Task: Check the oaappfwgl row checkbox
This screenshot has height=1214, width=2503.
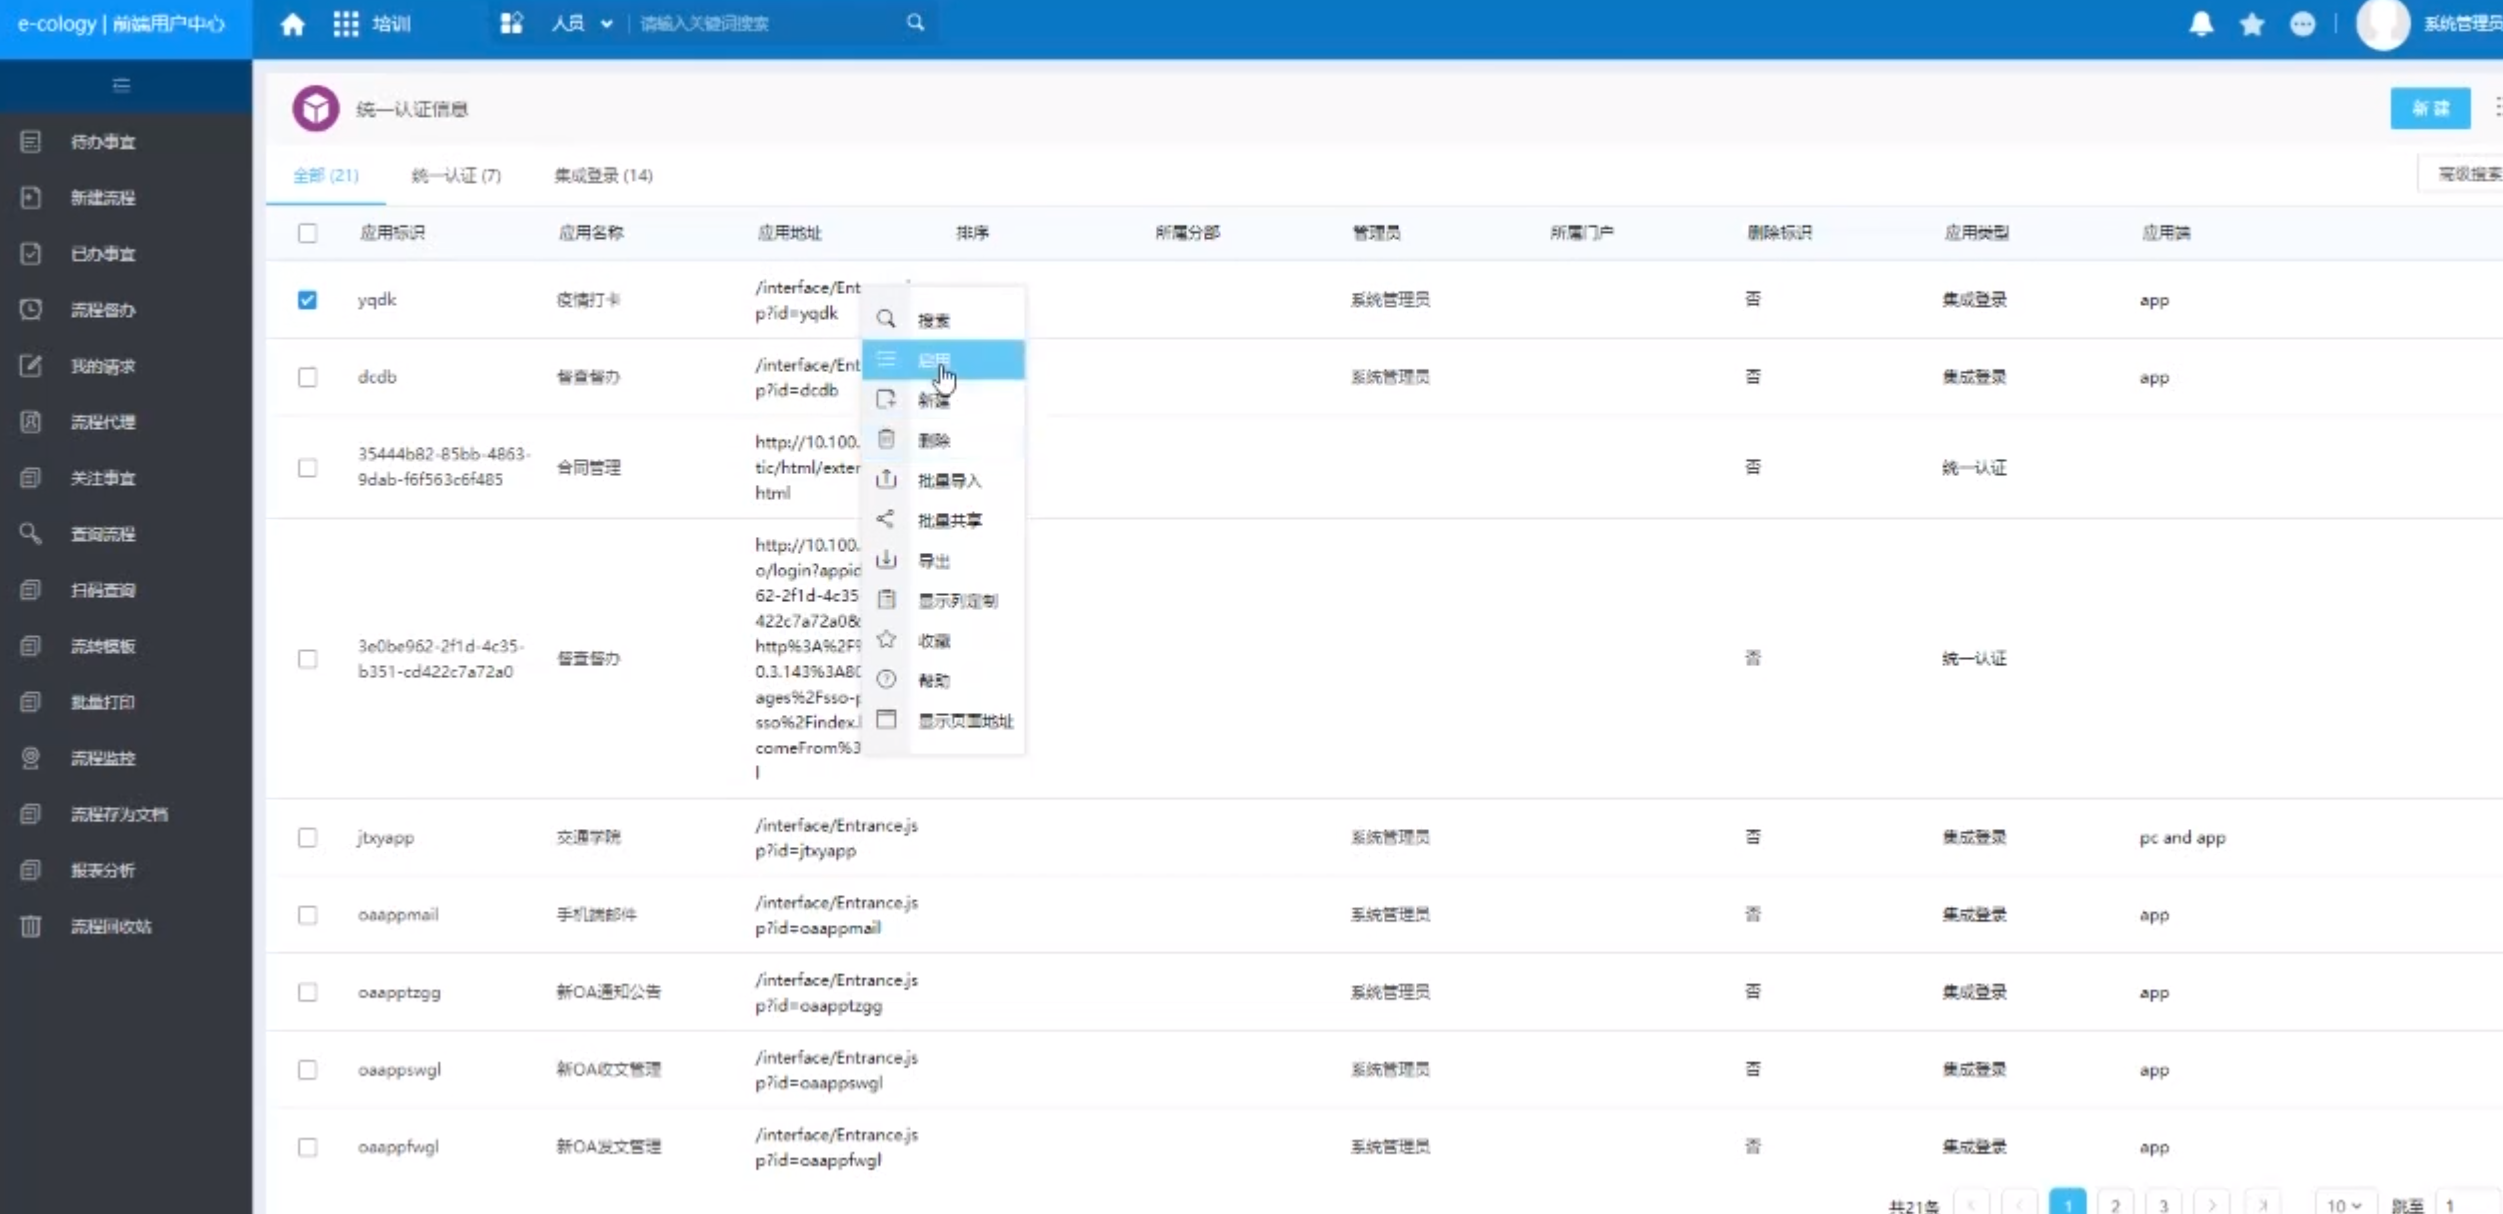Action: click(307, 1147)
